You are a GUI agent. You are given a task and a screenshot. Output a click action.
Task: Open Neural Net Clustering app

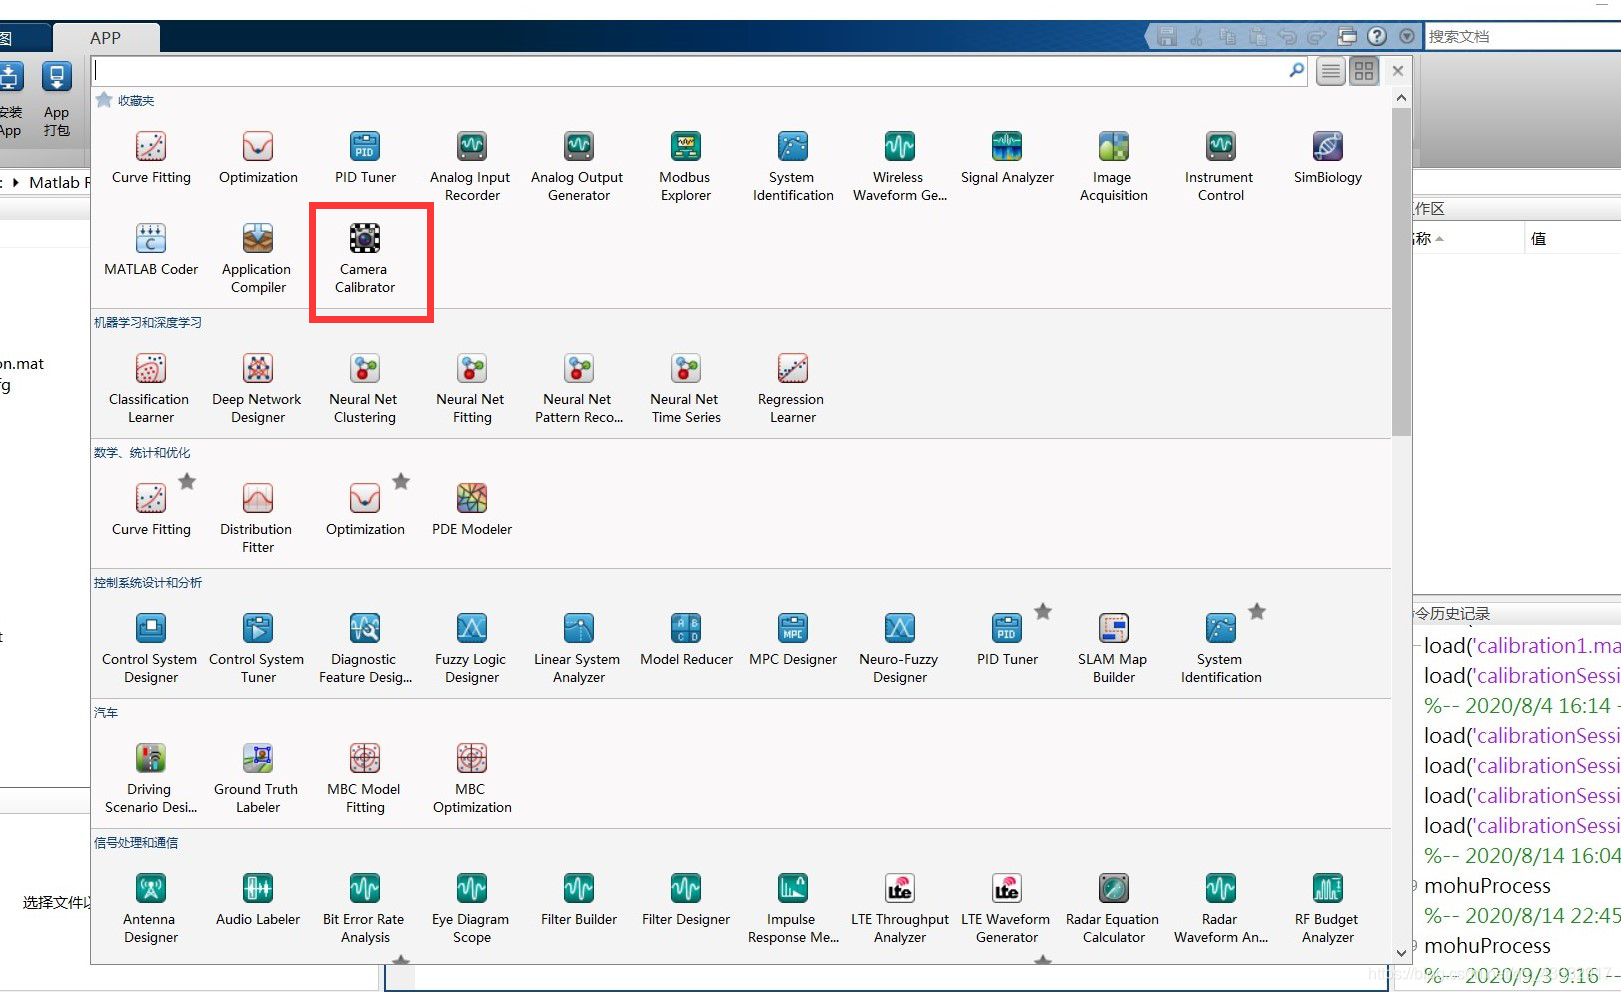(x=364, y=388)
